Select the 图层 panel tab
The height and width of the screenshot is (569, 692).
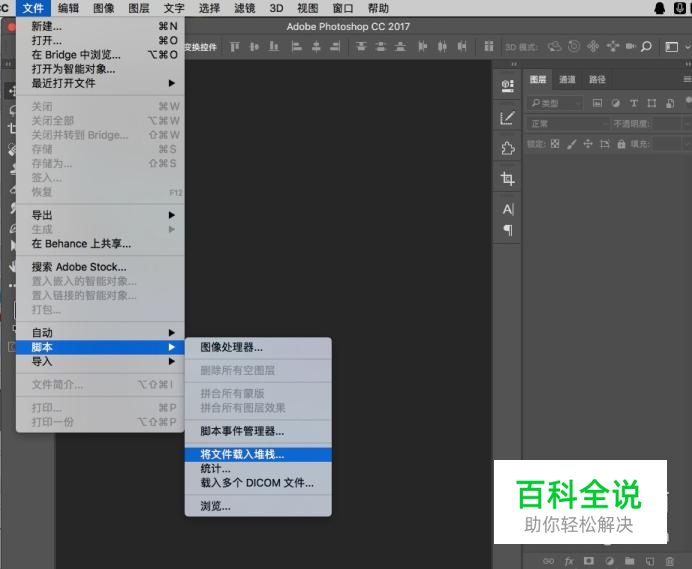(x=538, y=79)
